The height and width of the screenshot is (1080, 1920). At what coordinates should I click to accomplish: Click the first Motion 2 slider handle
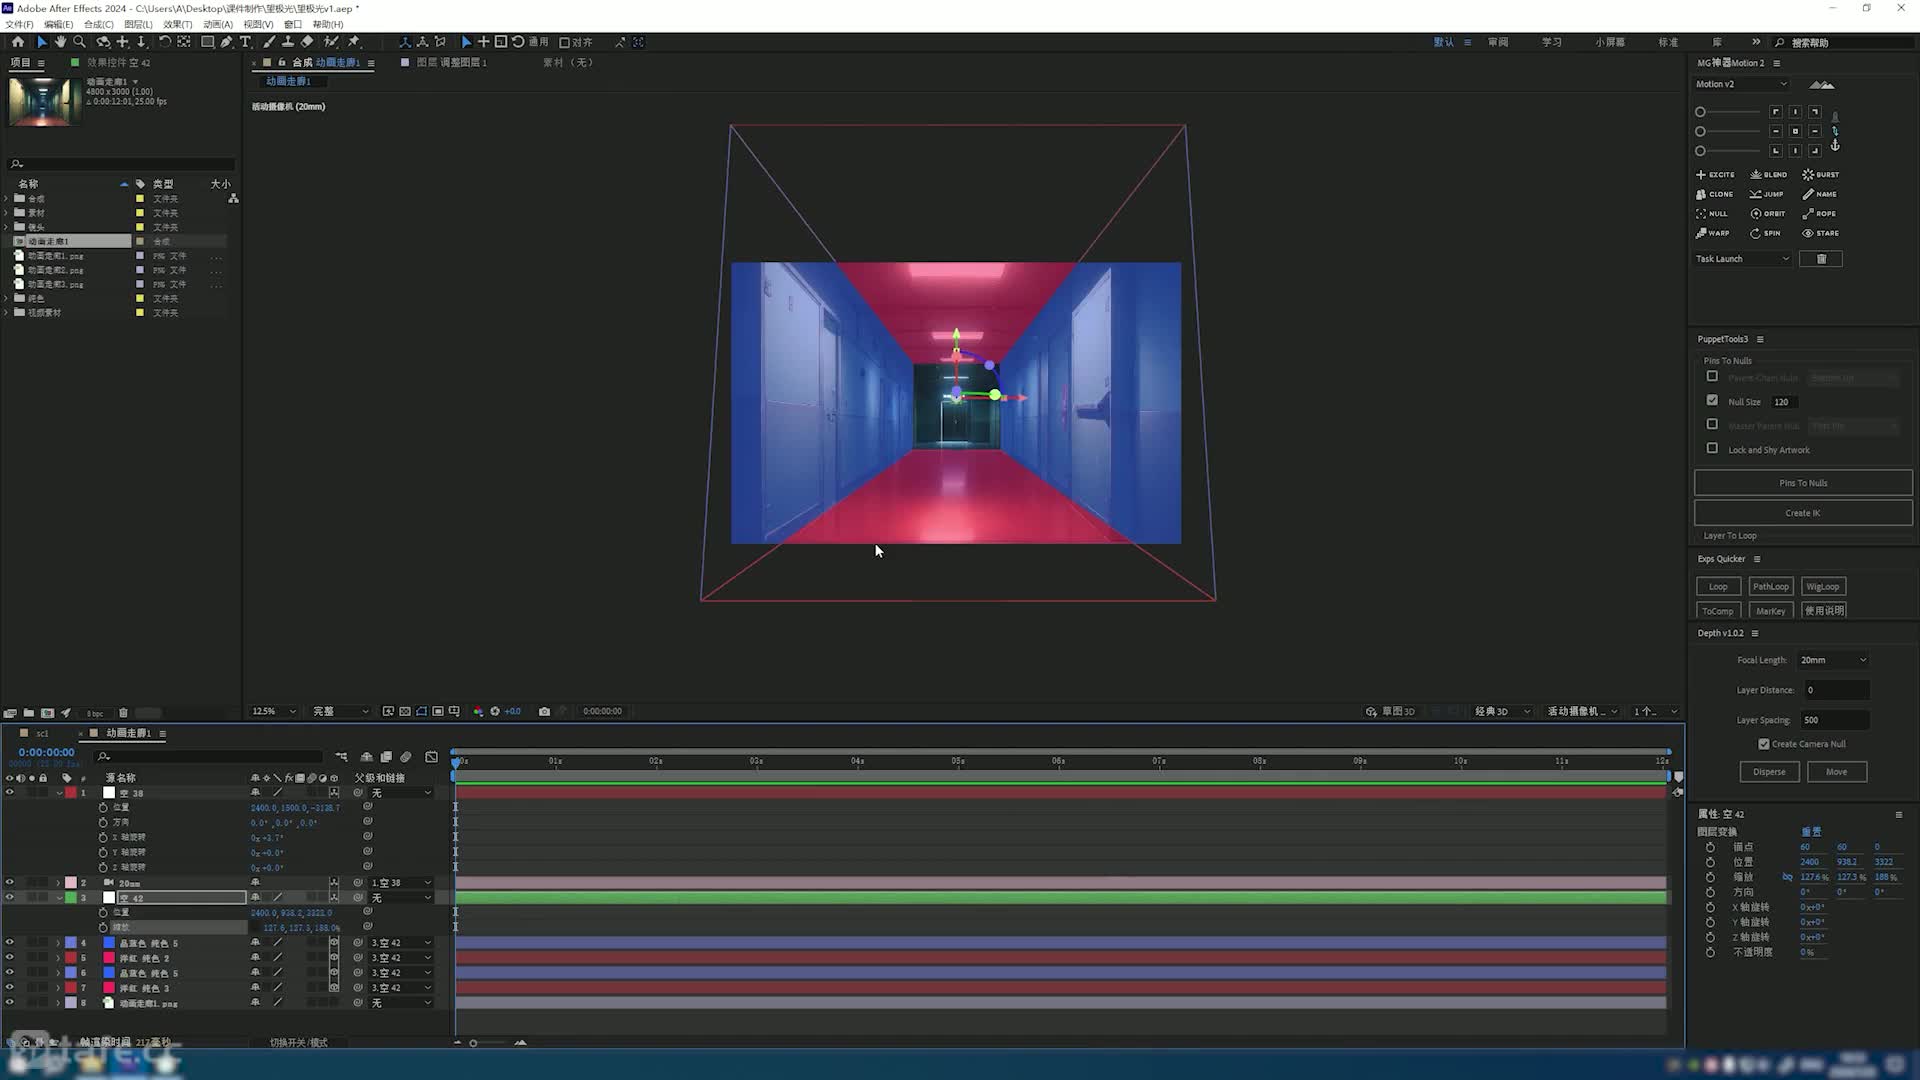click(x=1700, y=112)
